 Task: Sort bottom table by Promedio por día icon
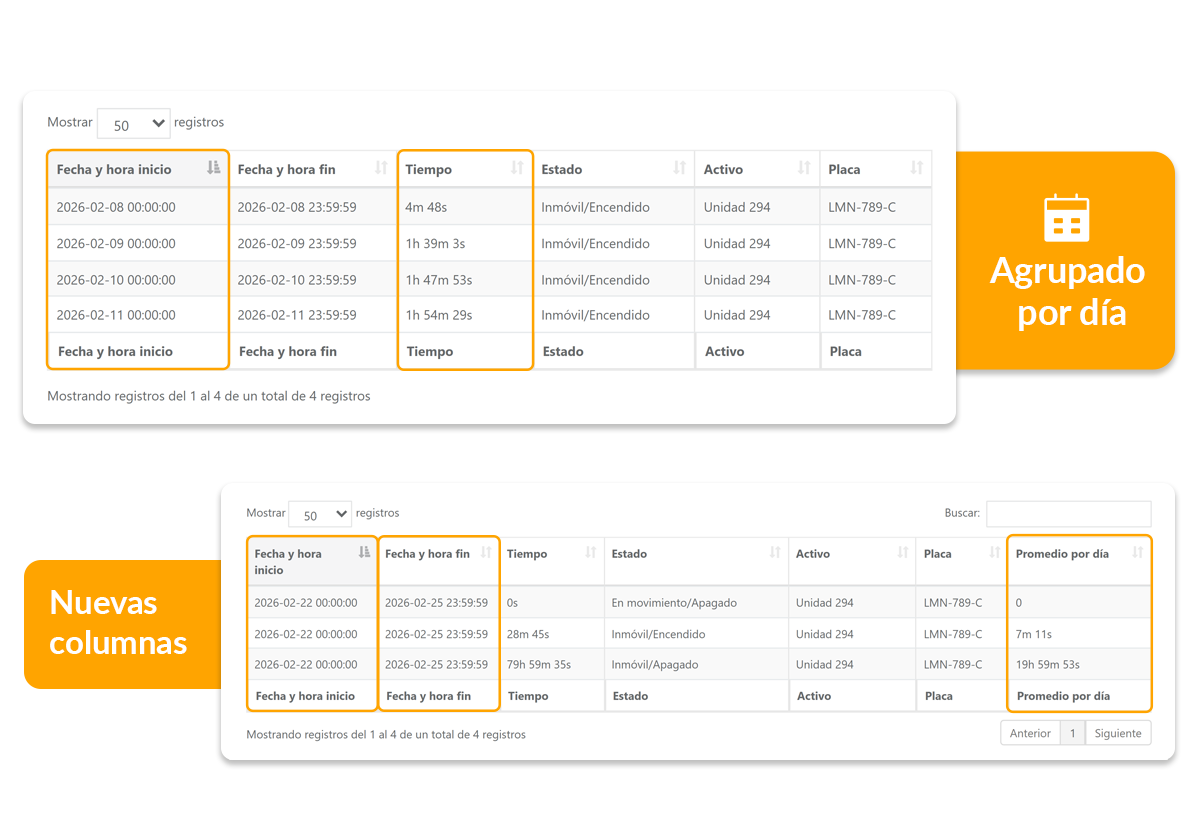point(1137,553)
